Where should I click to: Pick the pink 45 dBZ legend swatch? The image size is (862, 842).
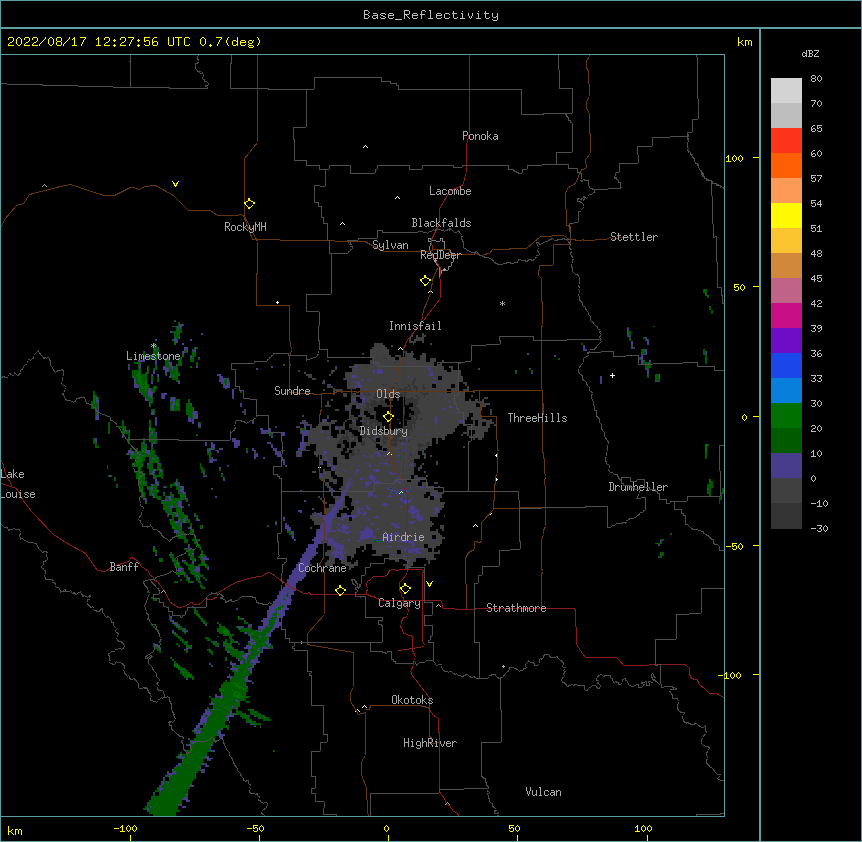[786, 290]
